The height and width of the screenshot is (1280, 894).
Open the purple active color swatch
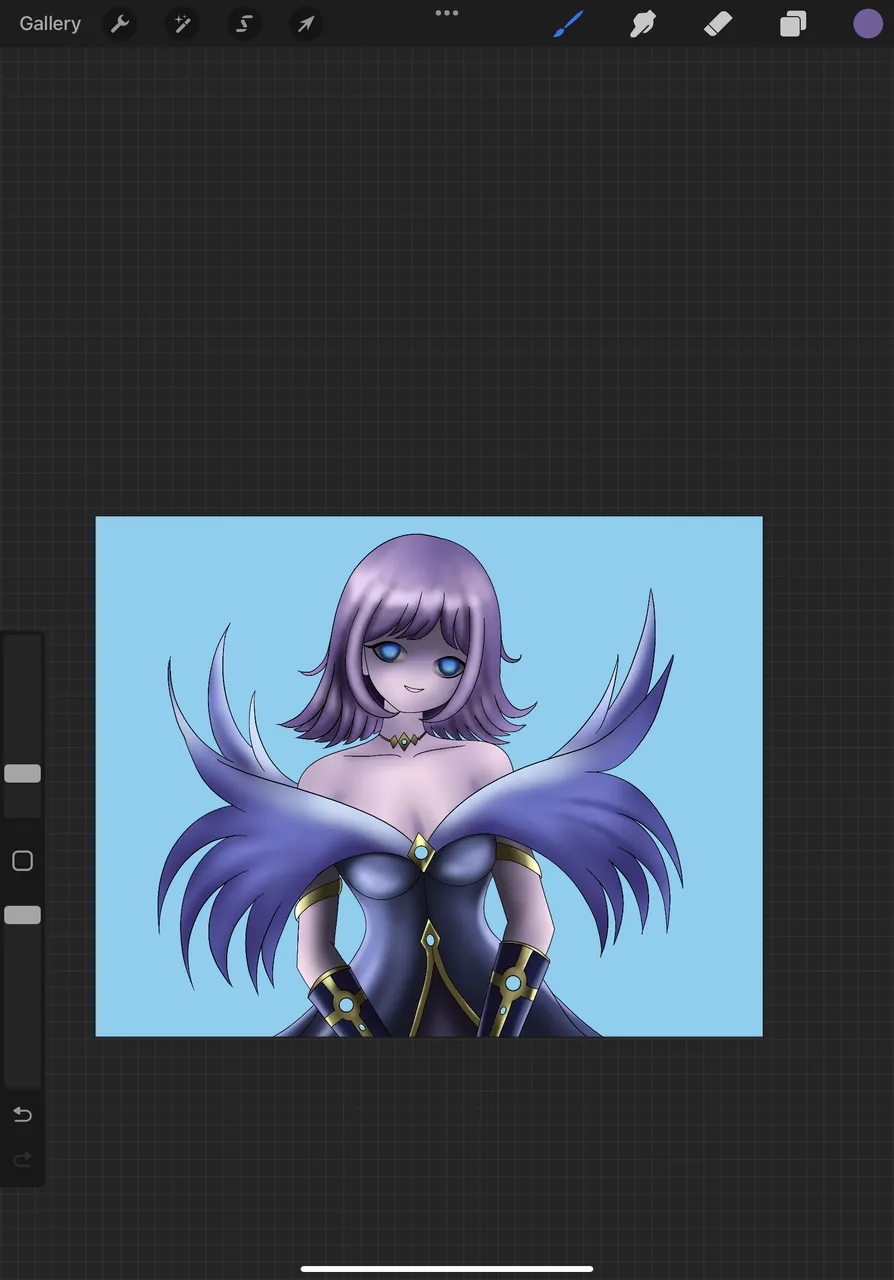[868, 24]
